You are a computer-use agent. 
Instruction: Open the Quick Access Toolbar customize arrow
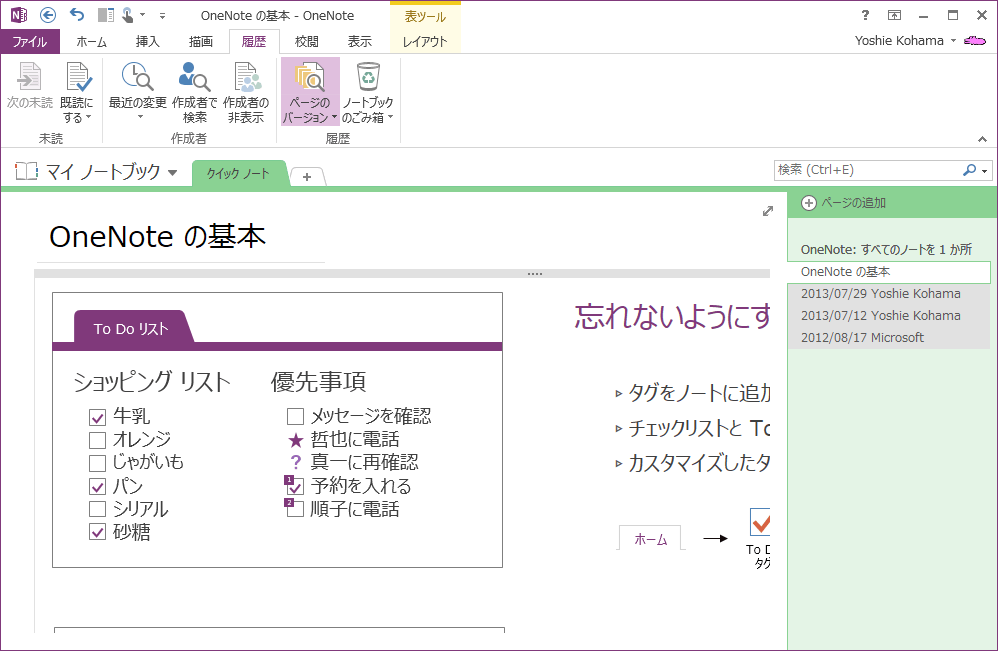click(x=162, y=15)
